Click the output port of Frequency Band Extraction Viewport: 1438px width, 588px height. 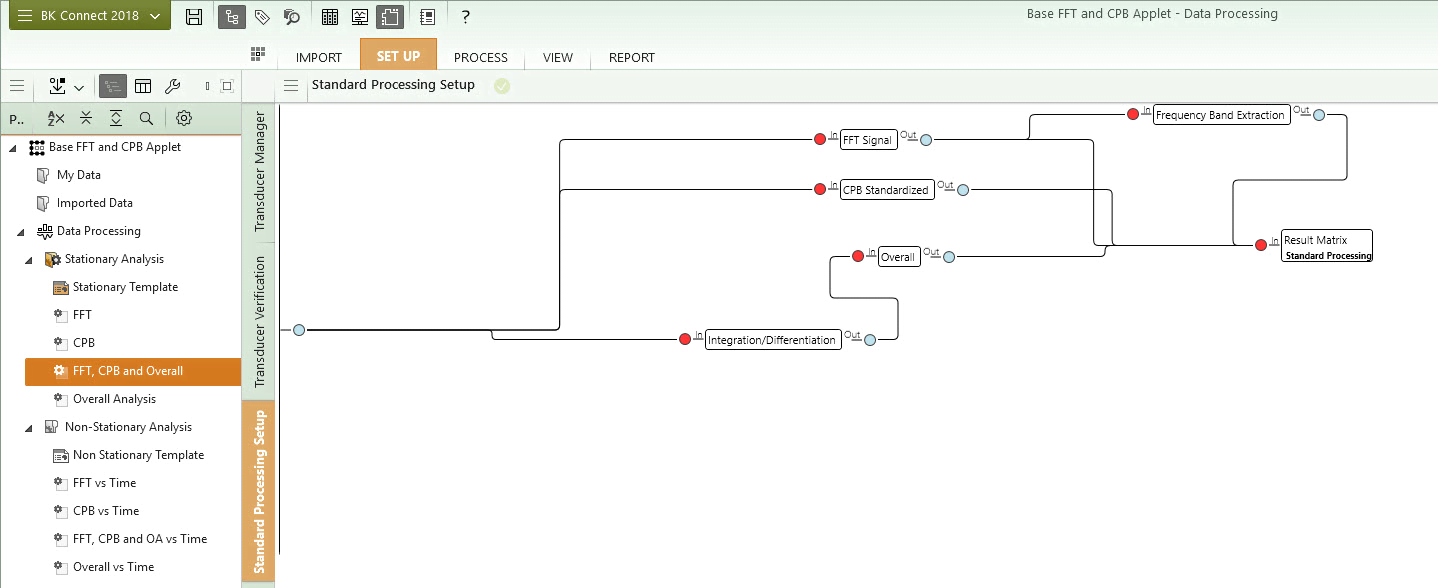1319,115
